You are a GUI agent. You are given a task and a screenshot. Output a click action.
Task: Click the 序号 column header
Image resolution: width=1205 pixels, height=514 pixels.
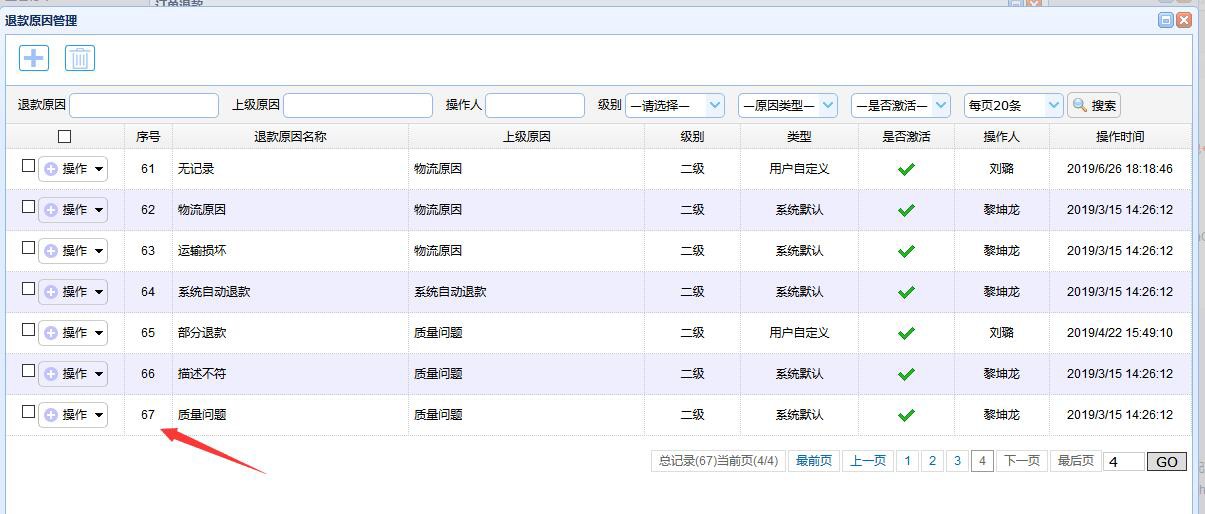[148, 136]
